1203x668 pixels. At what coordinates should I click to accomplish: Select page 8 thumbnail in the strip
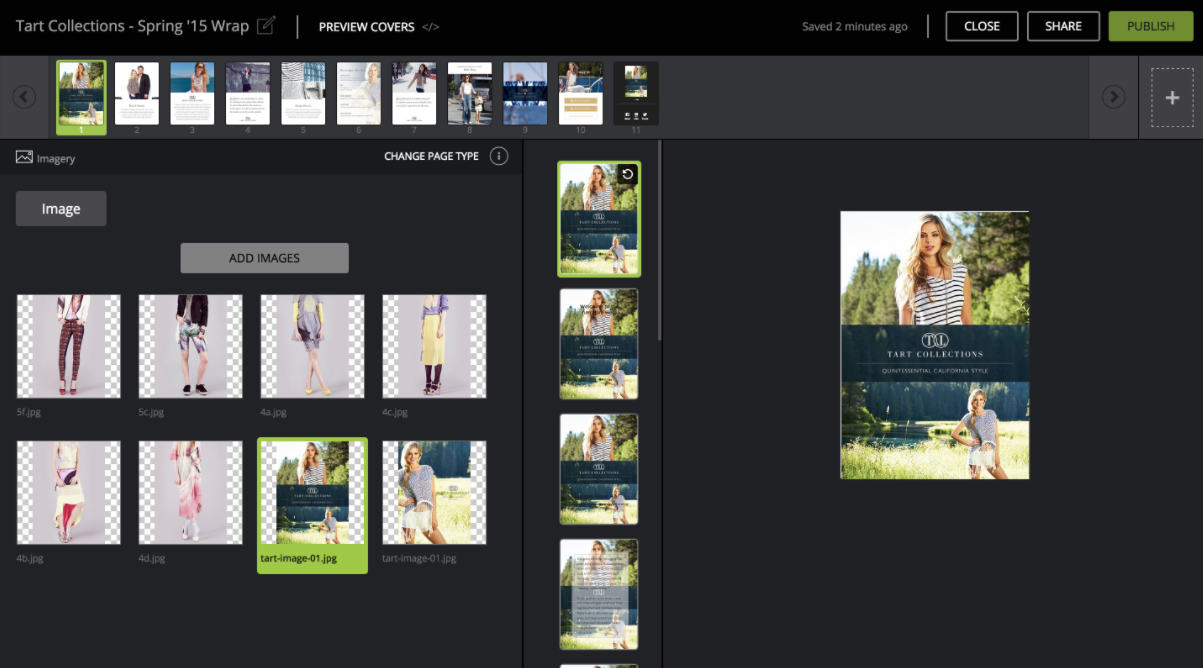coord(469,94)
